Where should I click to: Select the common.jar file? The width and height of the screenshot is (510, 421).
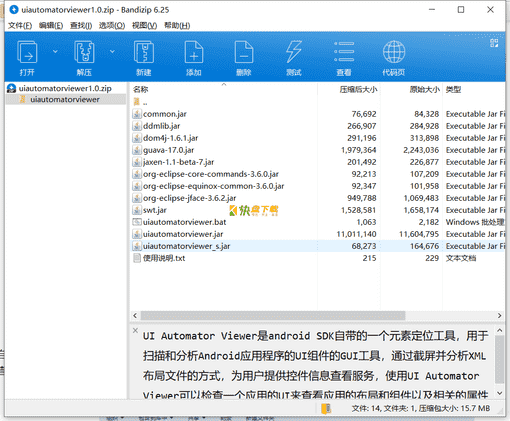tap(165, 114)
